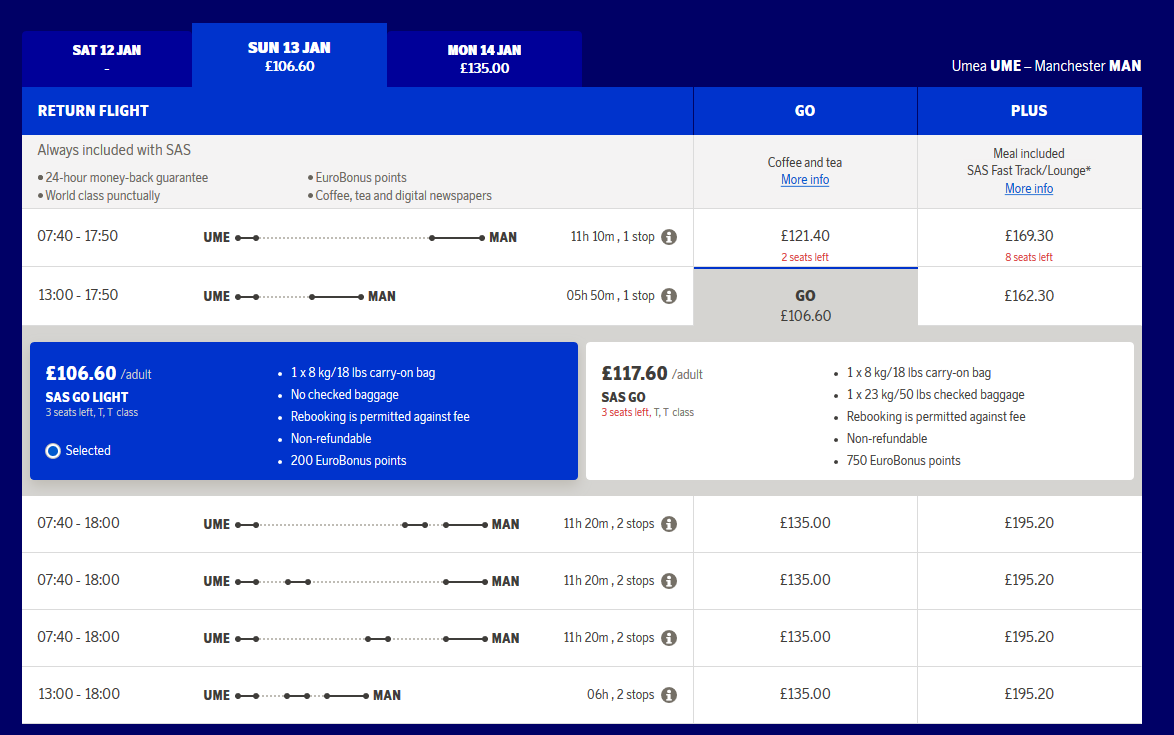Screen dimensions: 1174x735
Task: Click '1 x 23 kg/50 lbs checked baggage' text
Action: (x=935, y=394)
